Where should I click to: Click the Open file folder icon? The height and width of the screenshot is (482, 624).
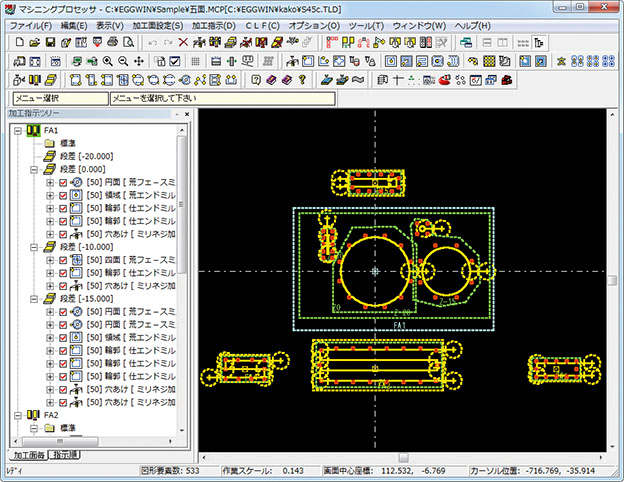click(x=35, y=42)
